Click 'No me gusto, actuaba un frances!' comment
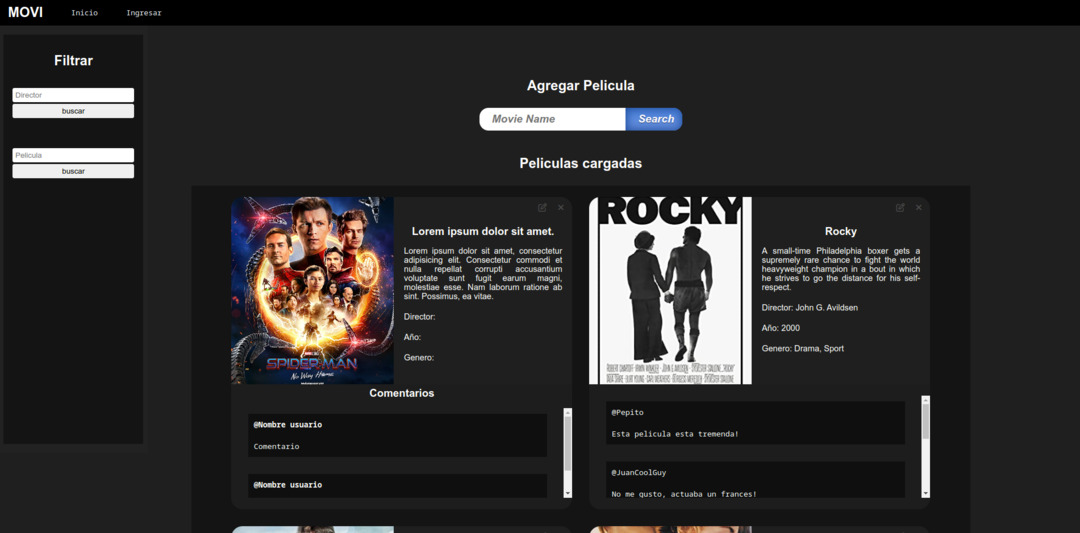This screenshot has height=533, width=1080. (x=684, y=493)
